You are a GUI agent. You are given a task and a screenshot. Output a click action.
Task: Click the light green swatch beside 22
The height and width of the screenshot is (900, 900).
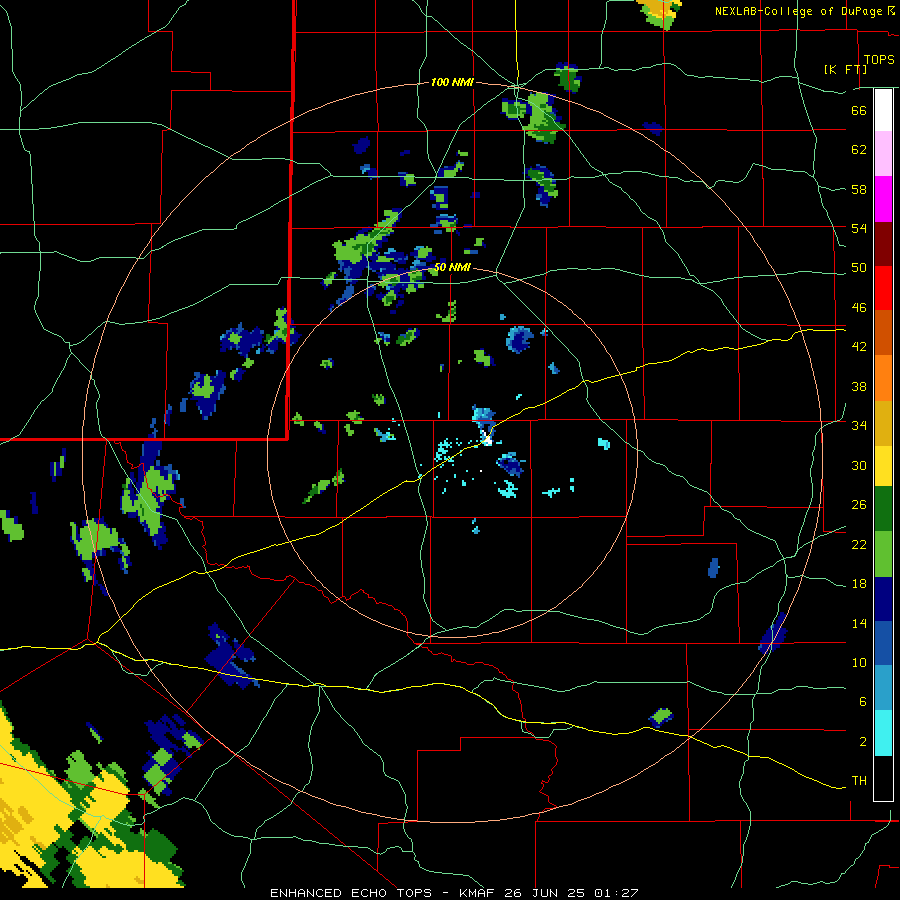(x=883, y=554)
